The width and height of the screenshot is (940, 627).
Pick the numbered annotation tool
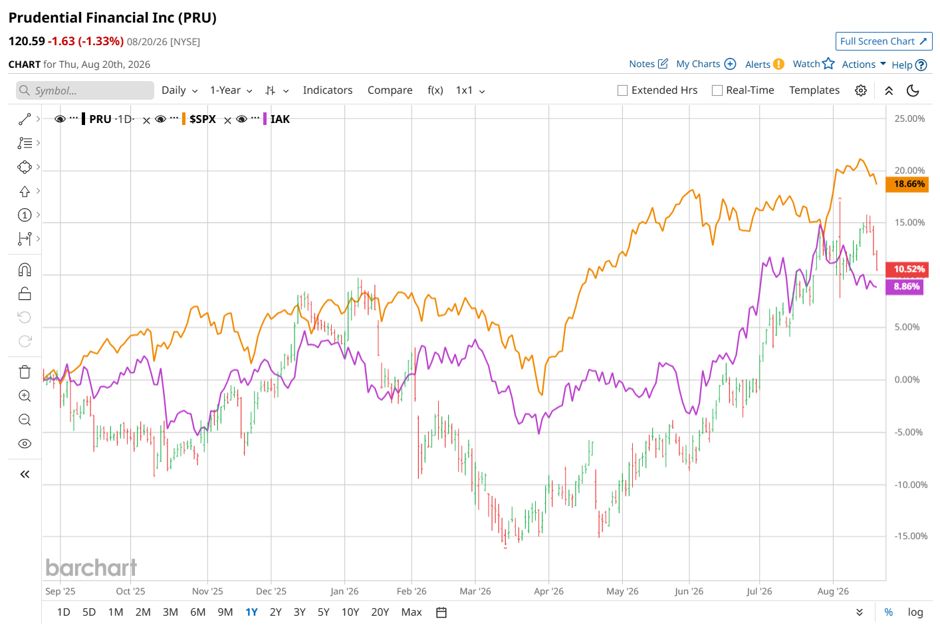coord(25,215)
